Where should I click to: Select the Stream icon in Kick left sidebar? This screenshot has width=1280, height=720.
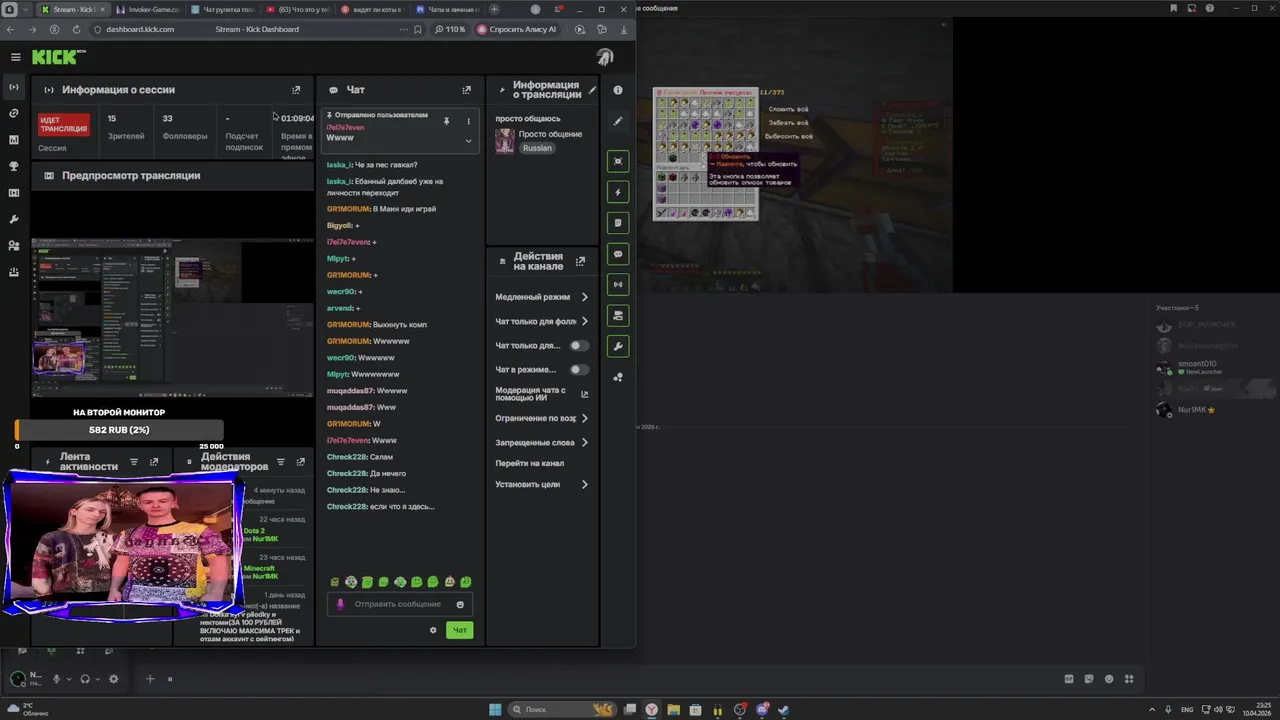pyautogui.click(x=14, y=87)
